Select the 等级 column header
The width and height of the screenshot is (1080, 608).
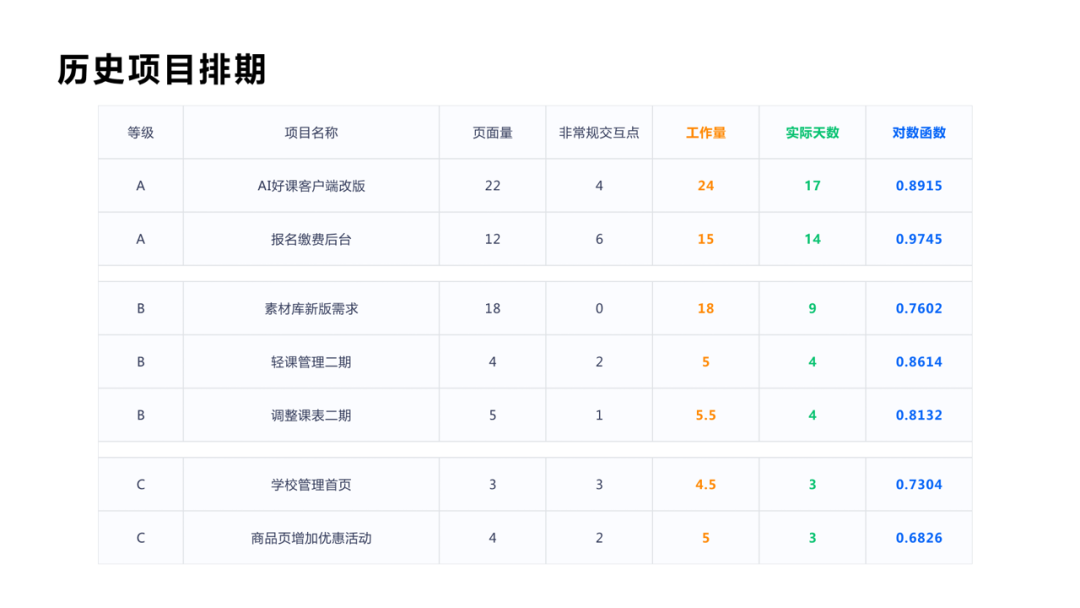[141, 133]
